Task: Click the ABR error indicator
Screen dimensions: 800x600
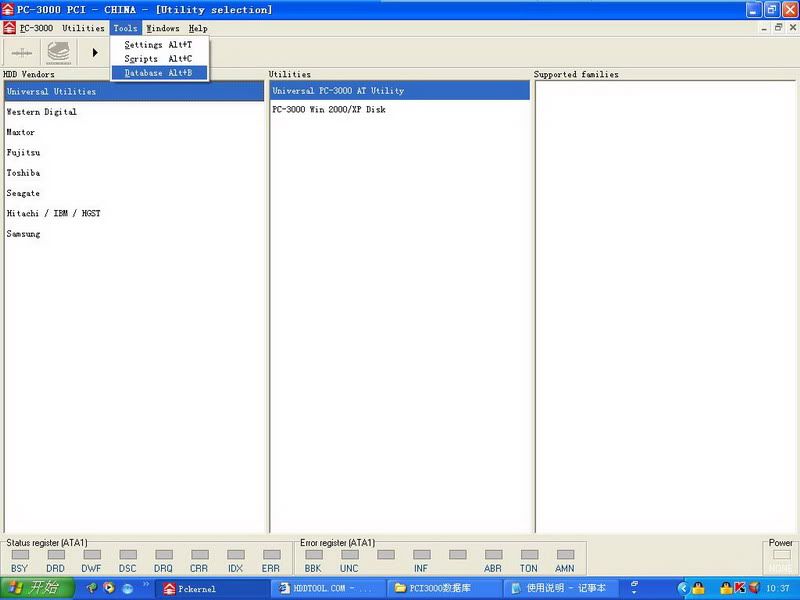Action: coord(493,555)
